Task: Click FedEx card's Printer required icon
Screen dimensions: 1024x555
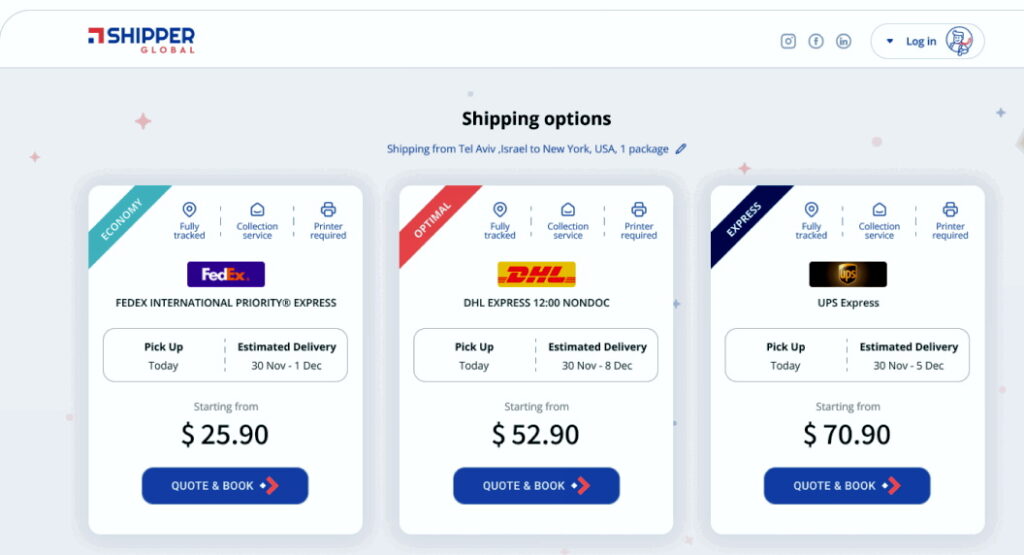Action: [x=328, y=210]
